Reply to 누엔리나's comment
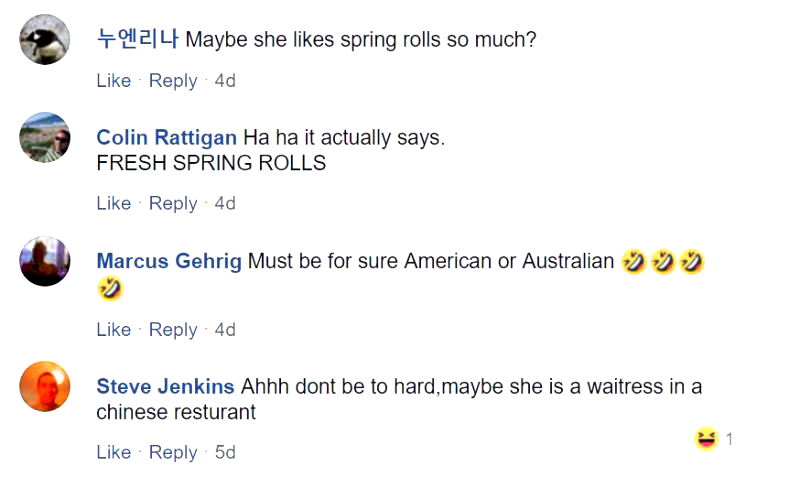The image size is (800, 477). pos(173,81)
